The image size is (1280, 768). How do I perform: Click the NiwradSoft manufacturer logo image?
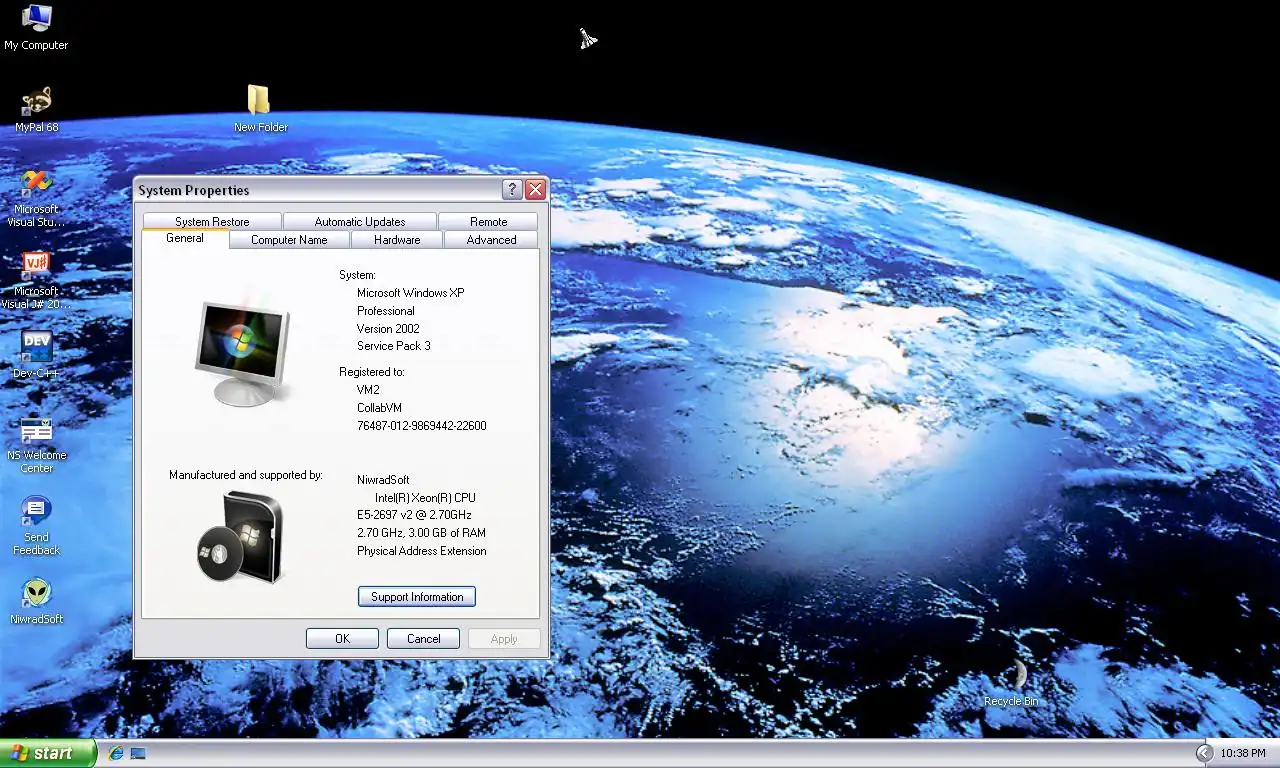[x=240, y=537]
